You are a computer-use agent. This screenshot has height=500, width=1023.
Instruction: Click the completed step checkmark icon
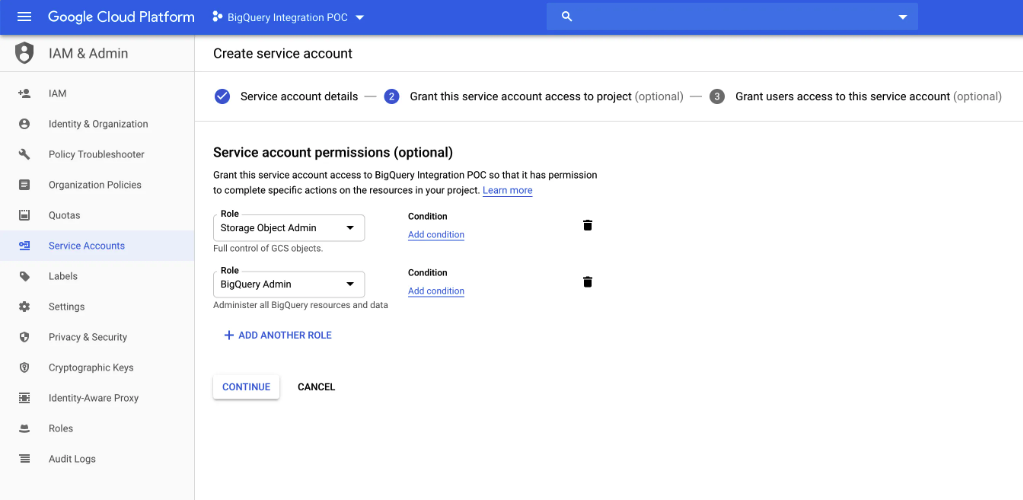(222, 97)
